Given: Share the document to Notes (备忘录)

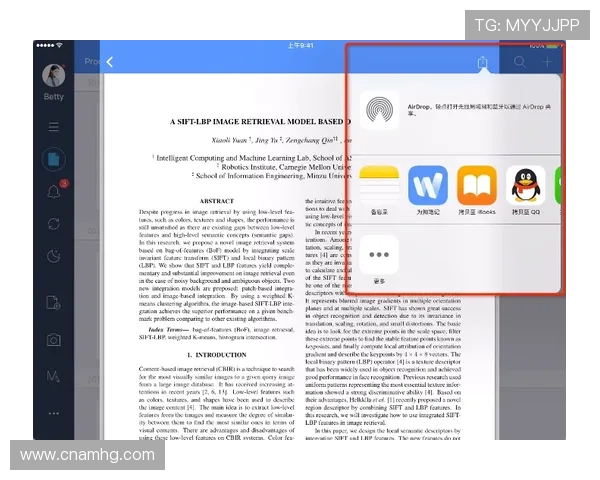Looking at the screenshot, I should click(x=379, y=187).
